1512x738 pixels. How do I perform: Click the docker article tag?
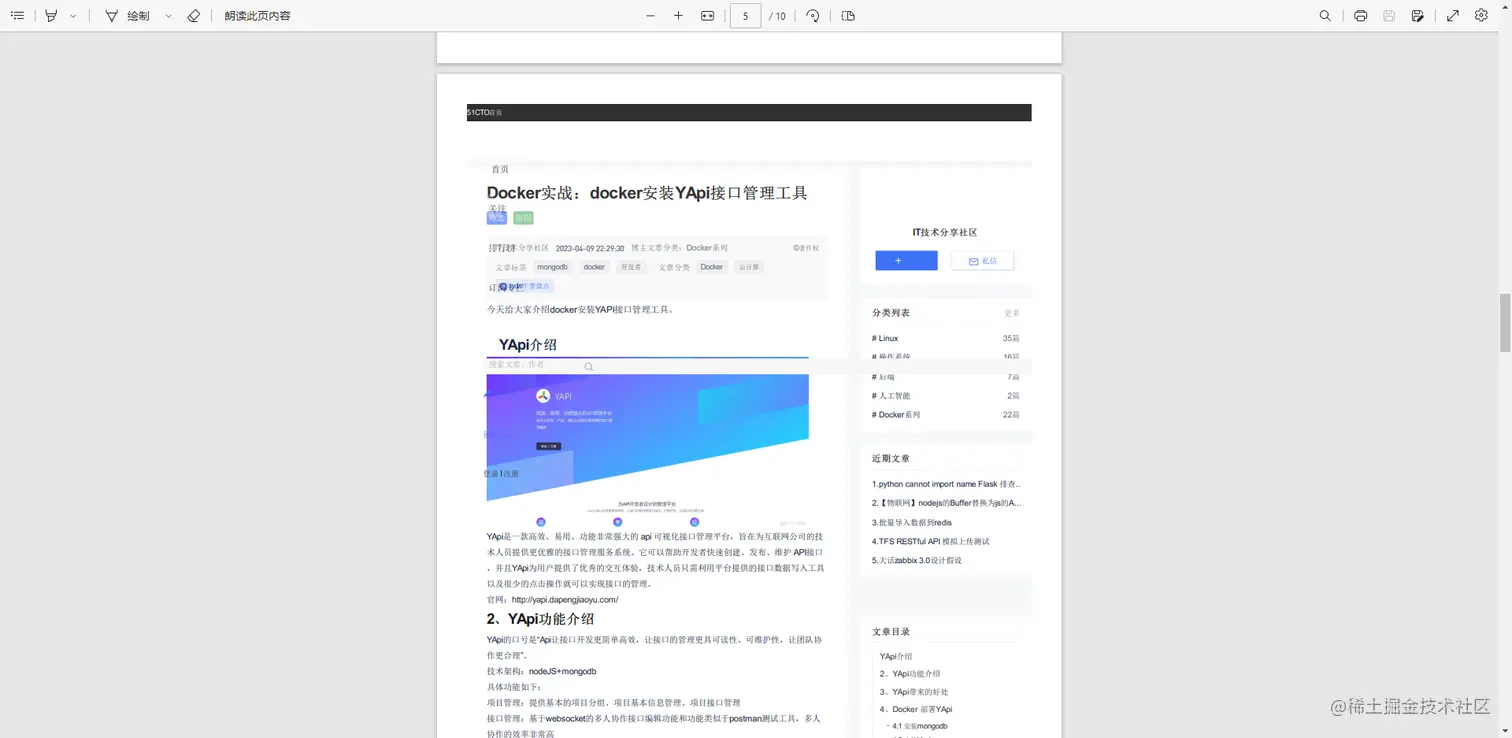coord(594,267)
